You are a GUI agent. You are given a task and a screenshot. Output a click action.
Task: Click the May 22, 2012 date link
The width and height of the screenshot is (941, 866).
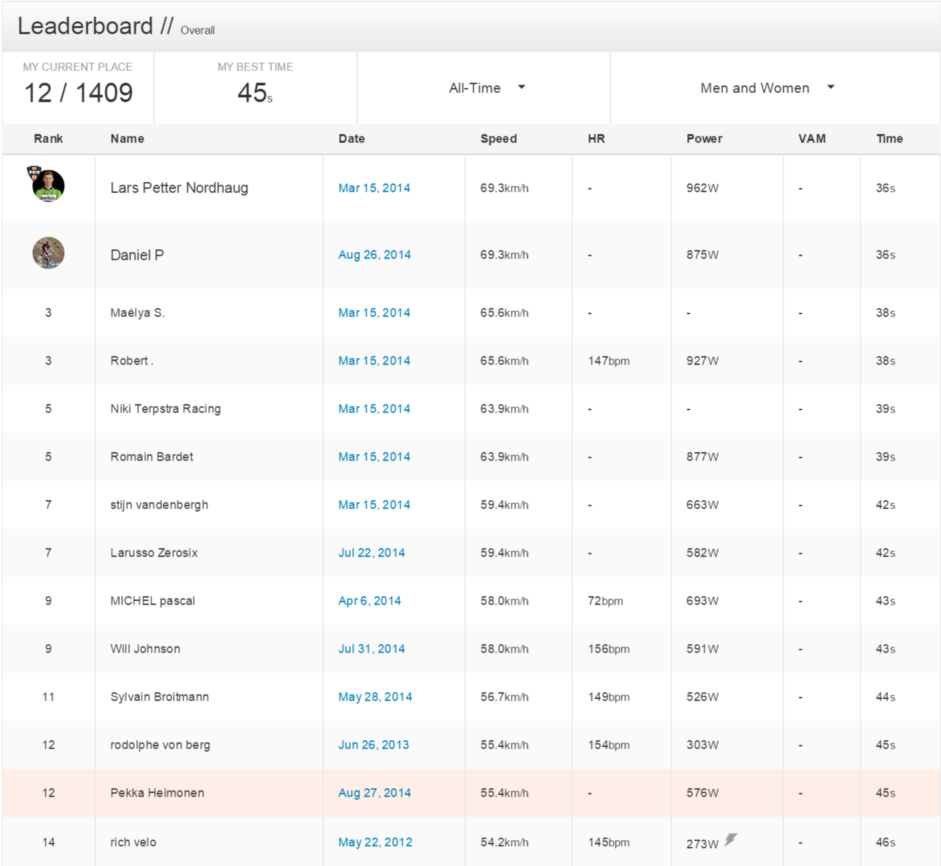coord(375,842)
